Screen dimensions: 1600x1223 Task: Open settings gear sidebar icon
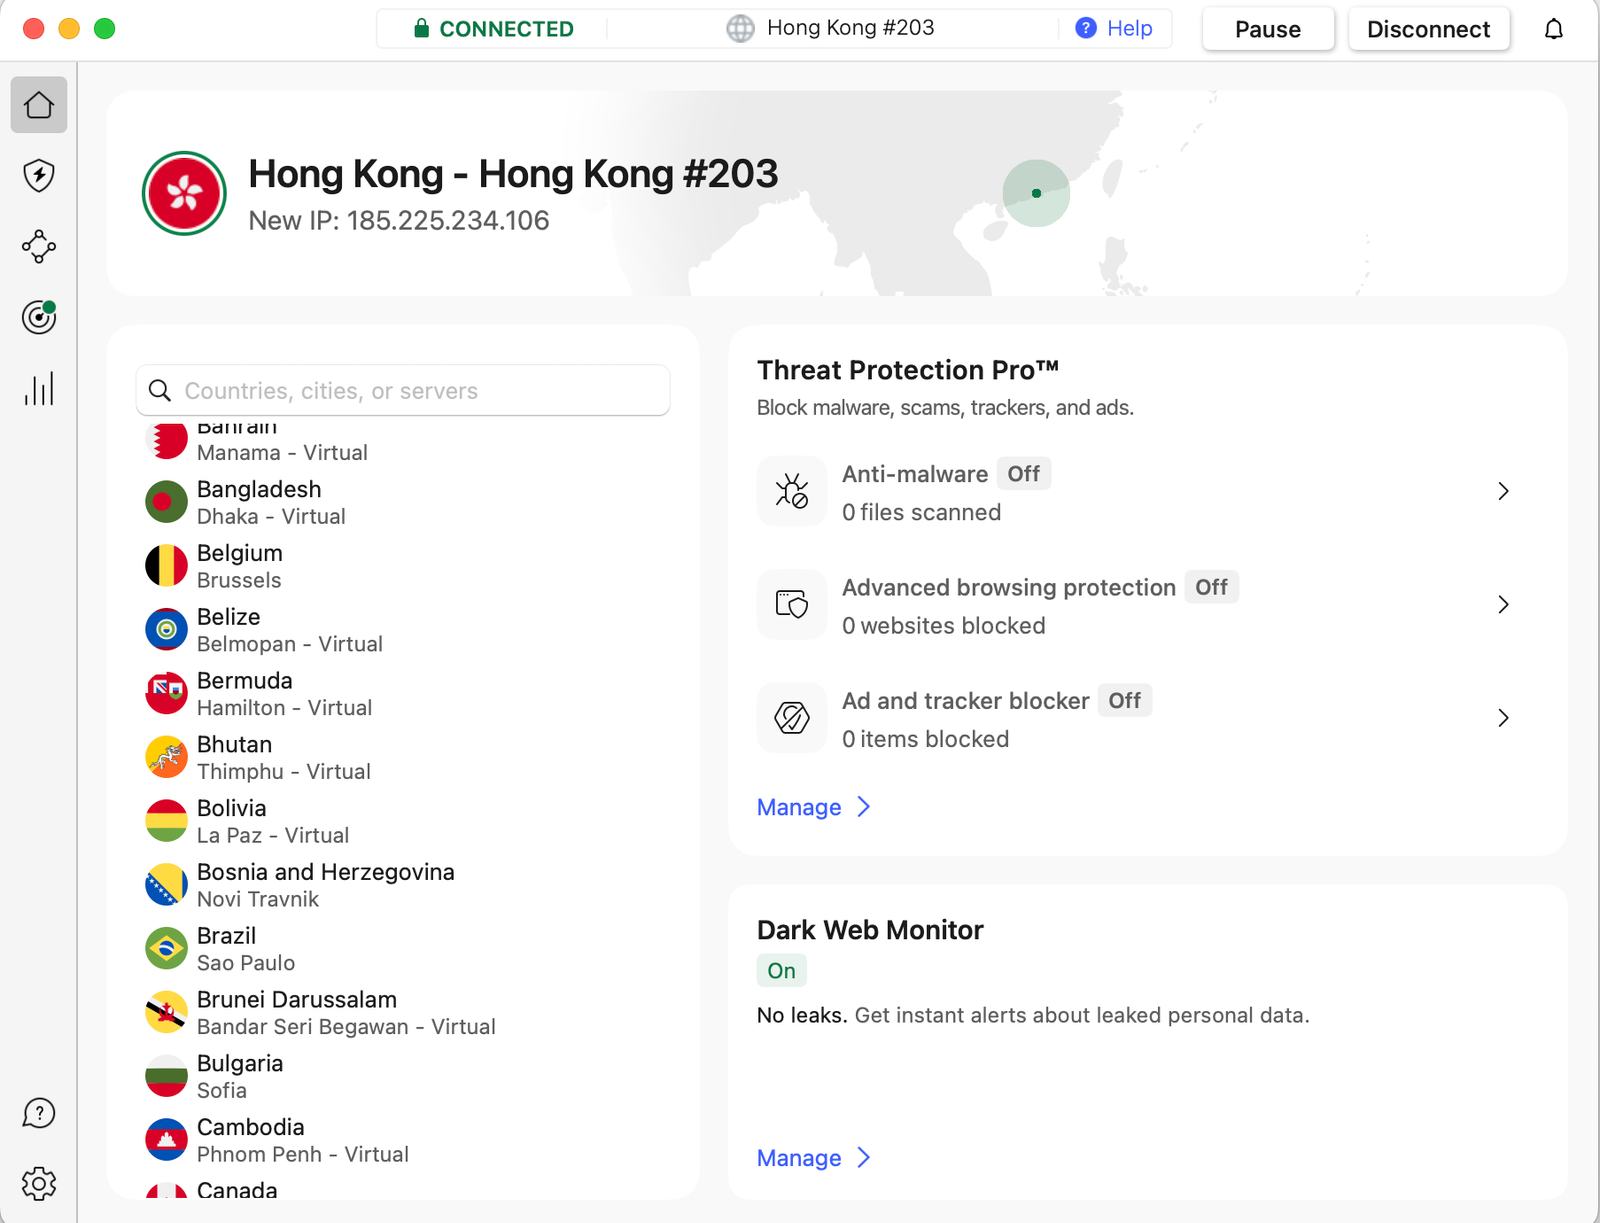[x=39, y=1184]
